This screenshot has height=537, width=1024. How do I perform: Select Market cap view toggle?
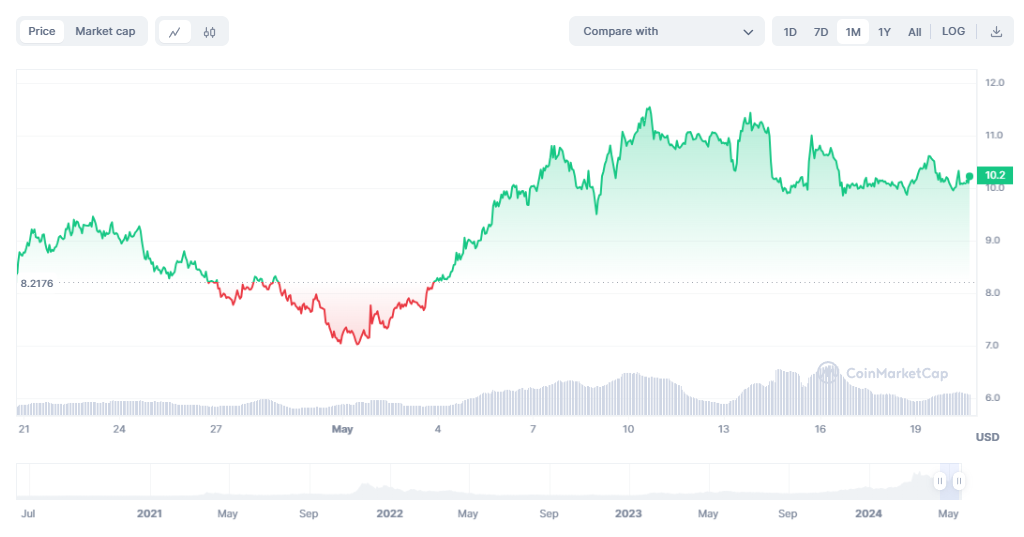click(x=105, y=32)
